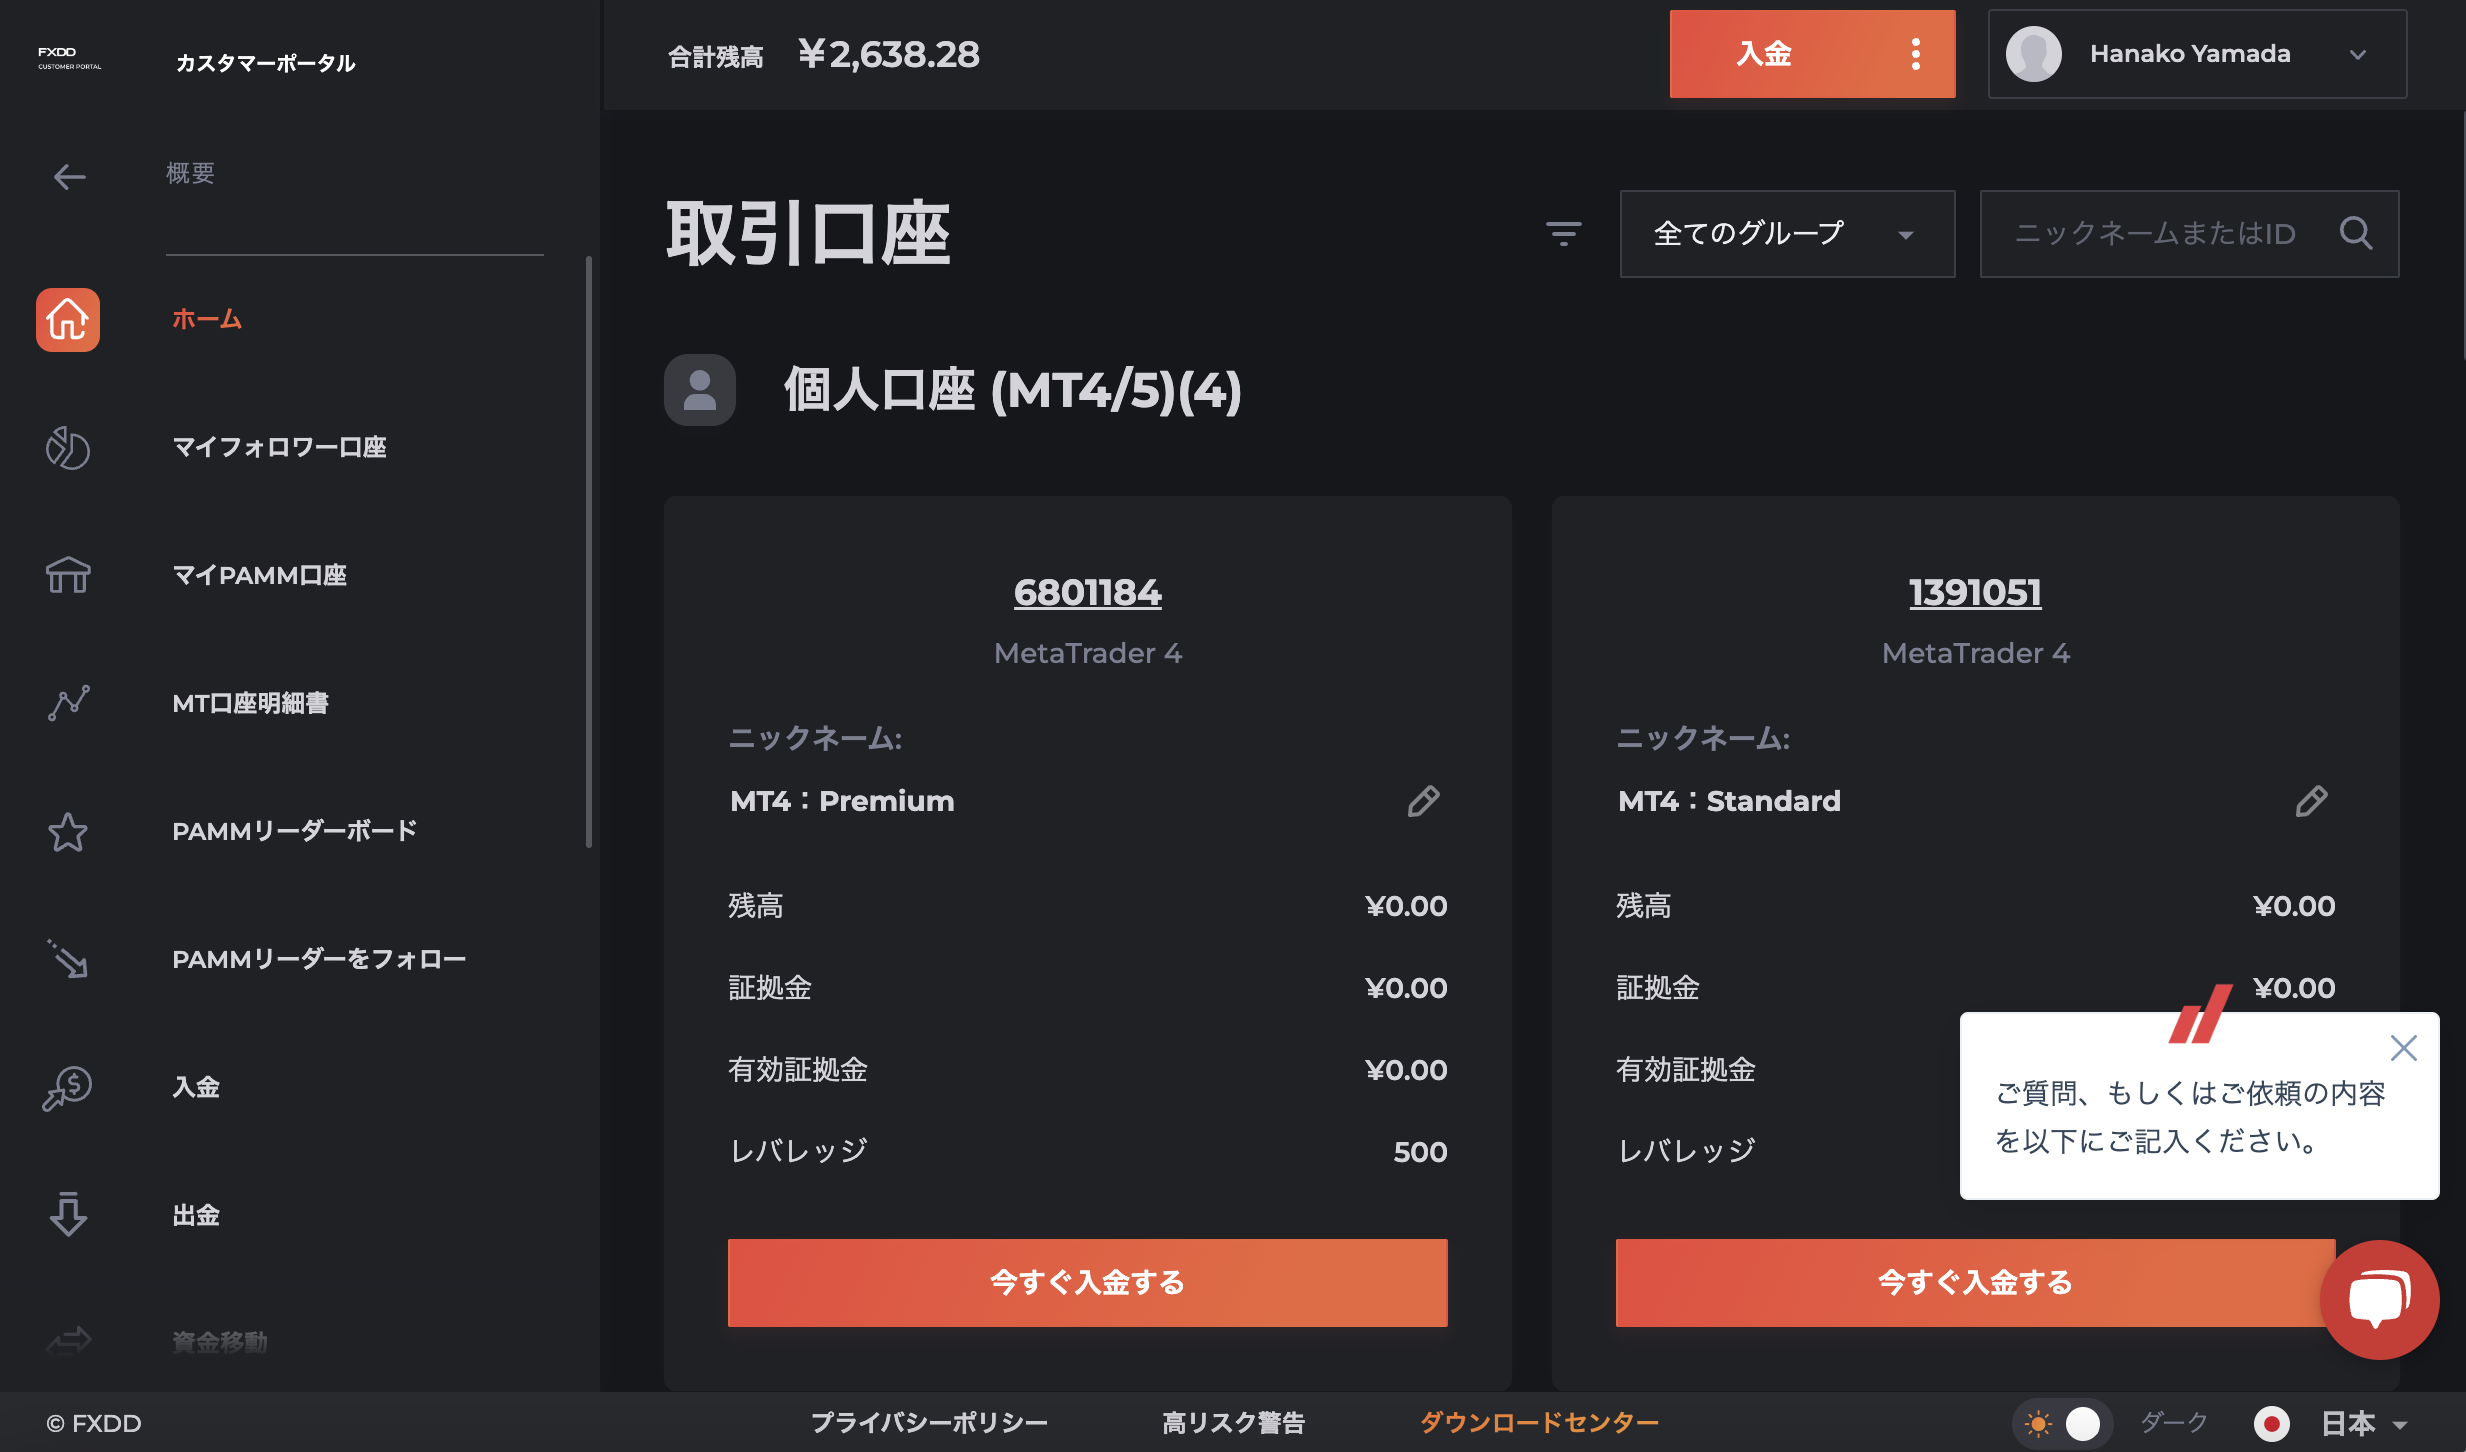Close the chat prompt popup

(2404, 1048)
